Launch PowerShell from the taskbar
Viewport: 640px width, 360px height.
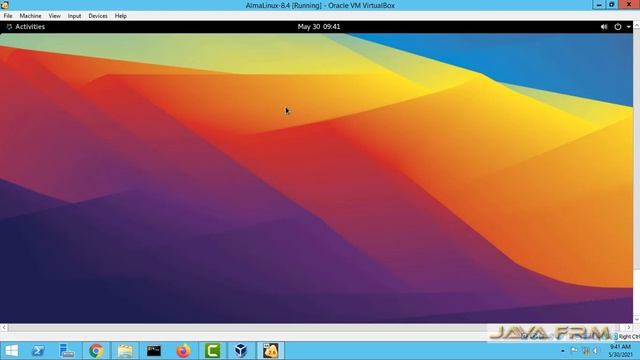point(38,351)
